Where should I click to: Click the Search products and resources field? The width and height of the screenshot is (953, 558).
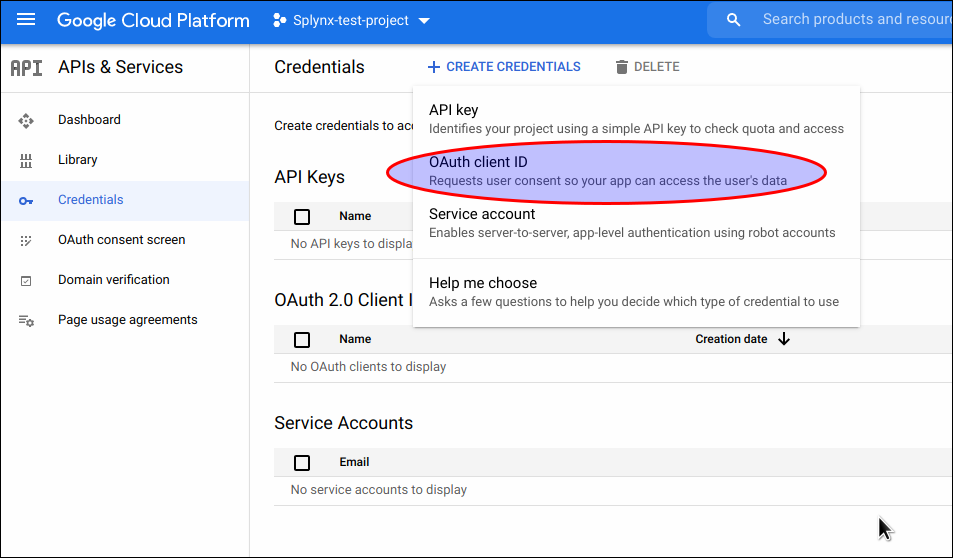(x=850, y=19)
